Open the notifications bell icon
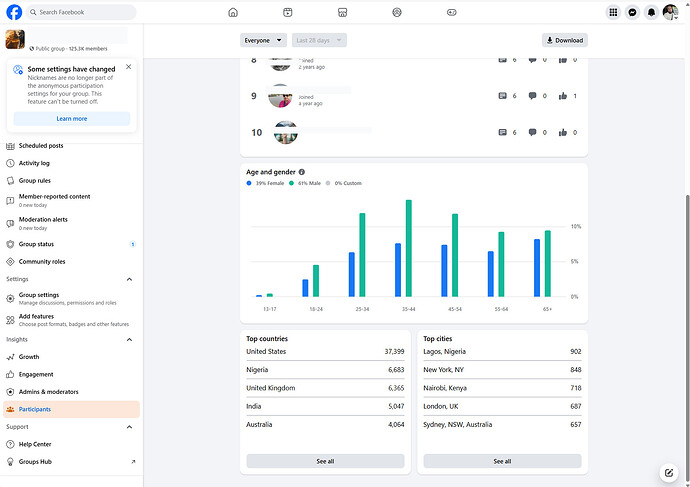 coord(651,12)
